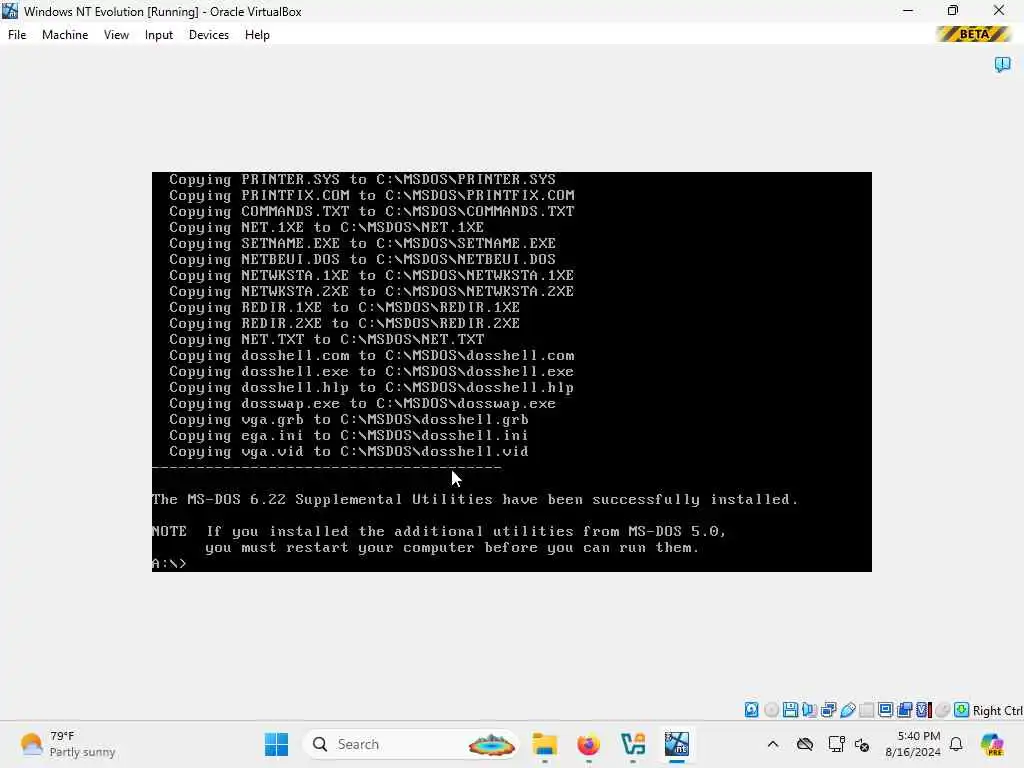Launch Copilot preview from the taskbar
The width and height of the screenshot is (1024, 768).
[x=993, y=744]
